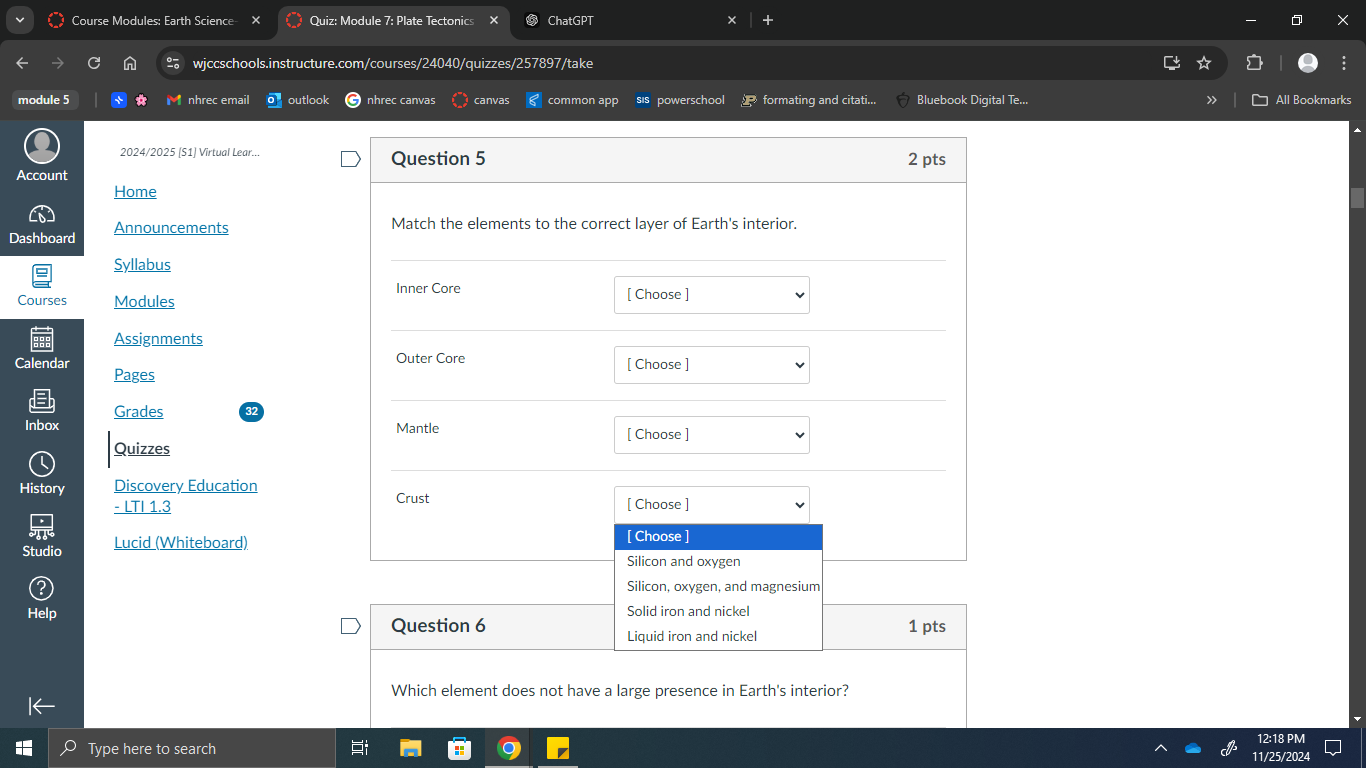
Task: Open the Syllabus course link
Action: click(x=142, y=264)
